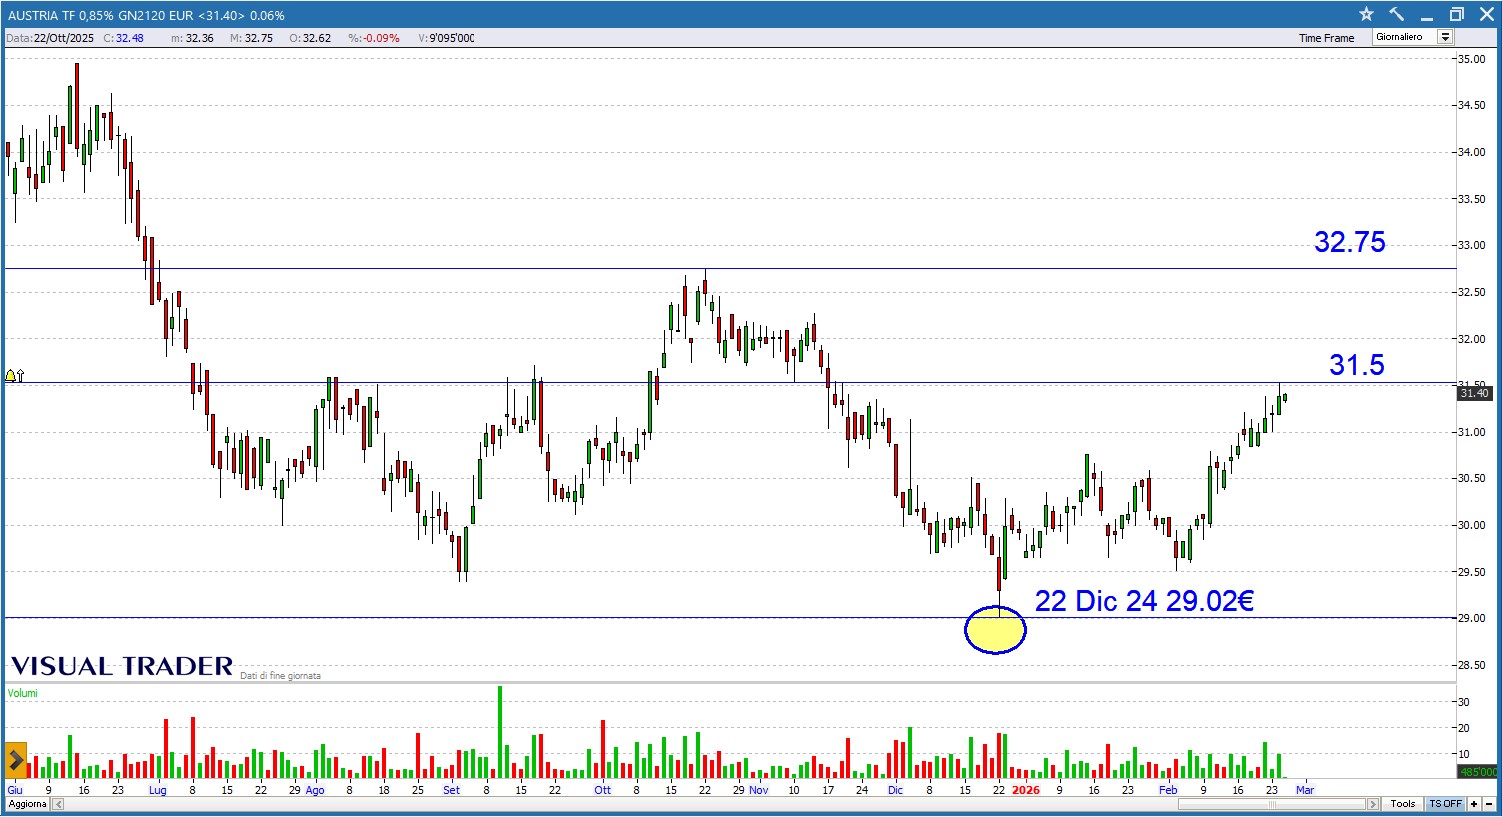Select the '22 Dic 24 29.02€' text annotation
1502x817 pixels.
pos(1144,600)
